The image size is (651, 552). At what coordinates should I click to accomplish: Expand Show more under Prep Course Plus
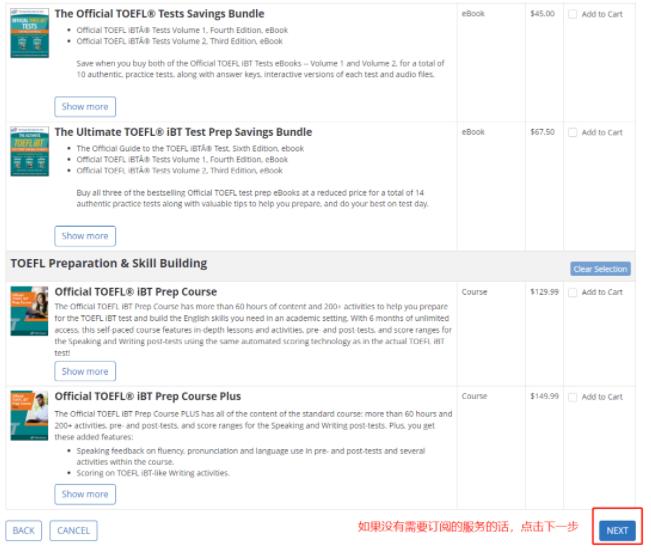click(x=85, y=494)
